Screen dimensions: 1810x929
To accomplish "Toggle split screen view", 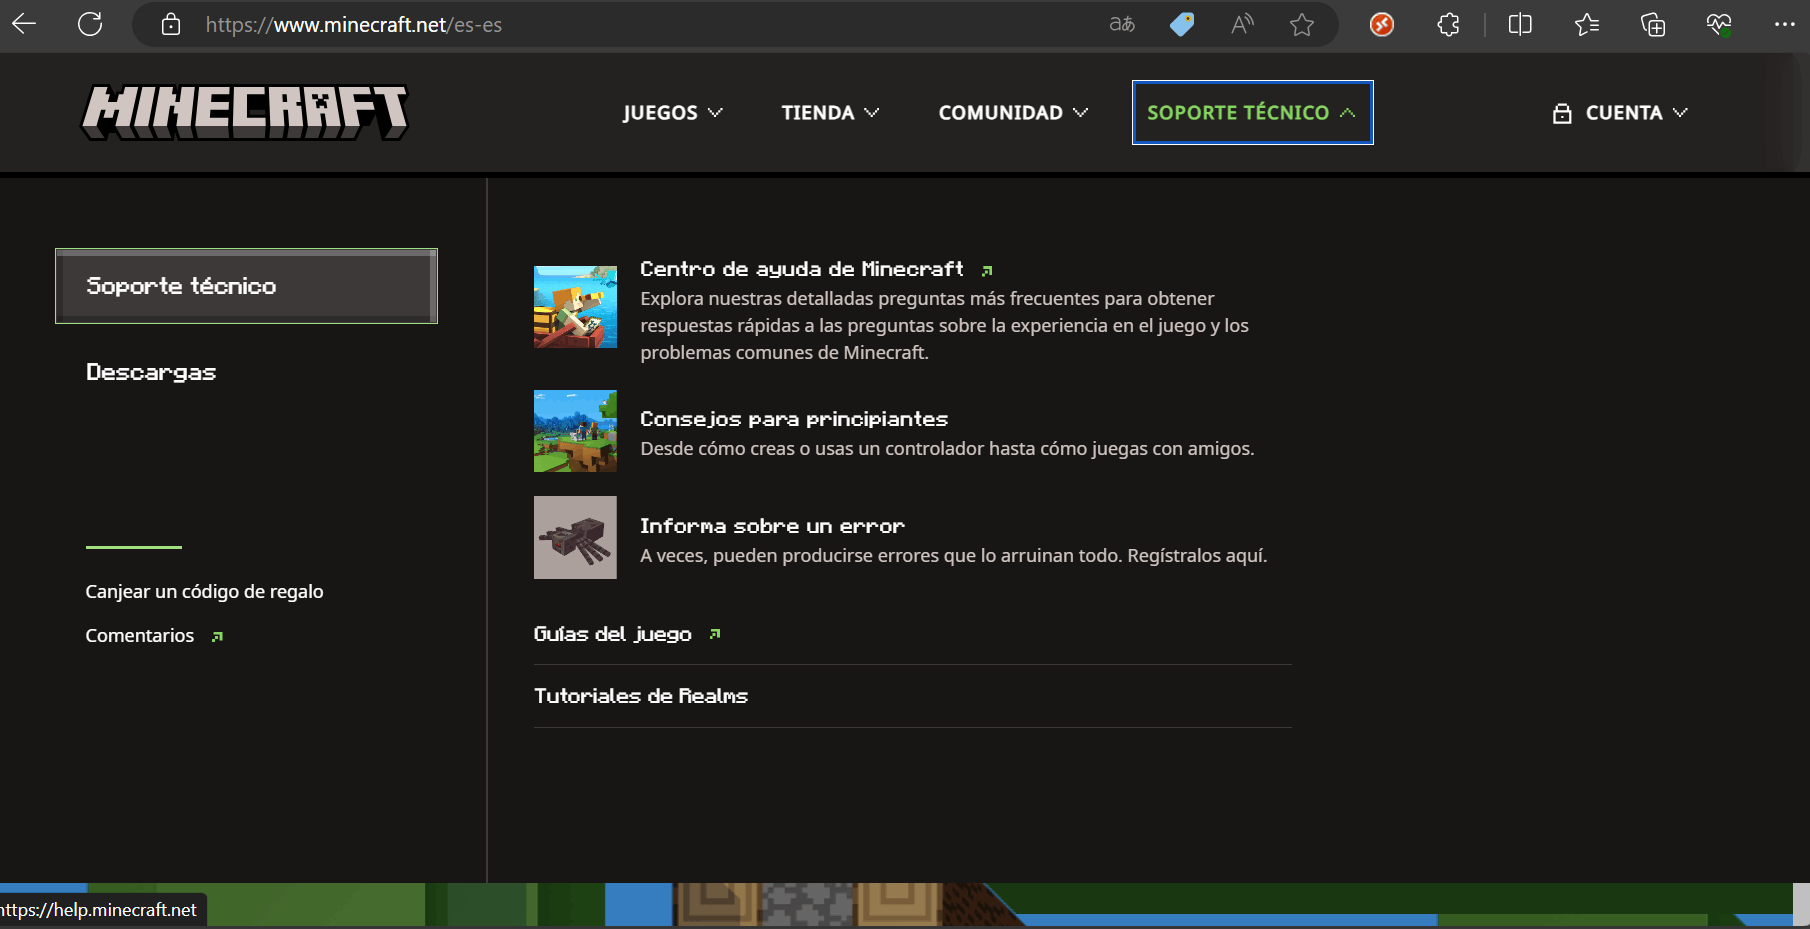I will [1520, 24].
